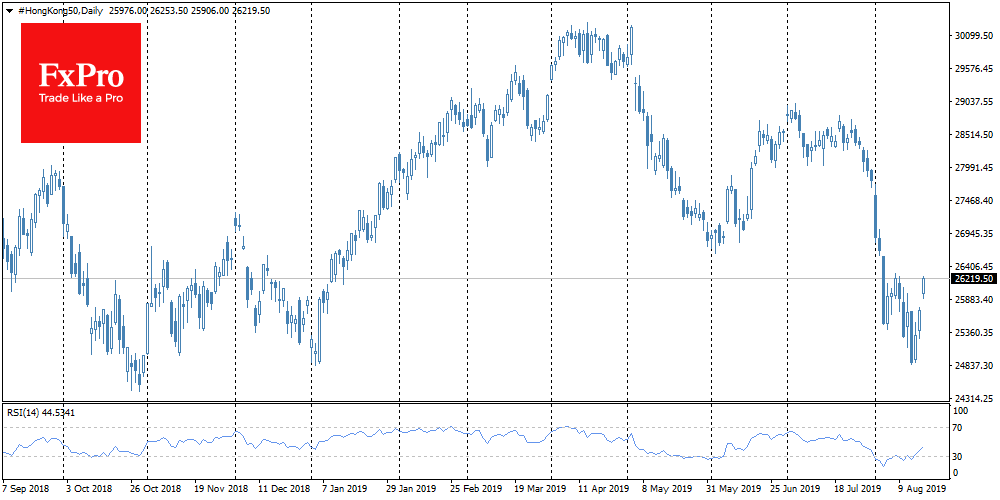Click the current price tag 26219.50
The width and height of the screenshot is (1000, 500).
(x=972, y=280)
